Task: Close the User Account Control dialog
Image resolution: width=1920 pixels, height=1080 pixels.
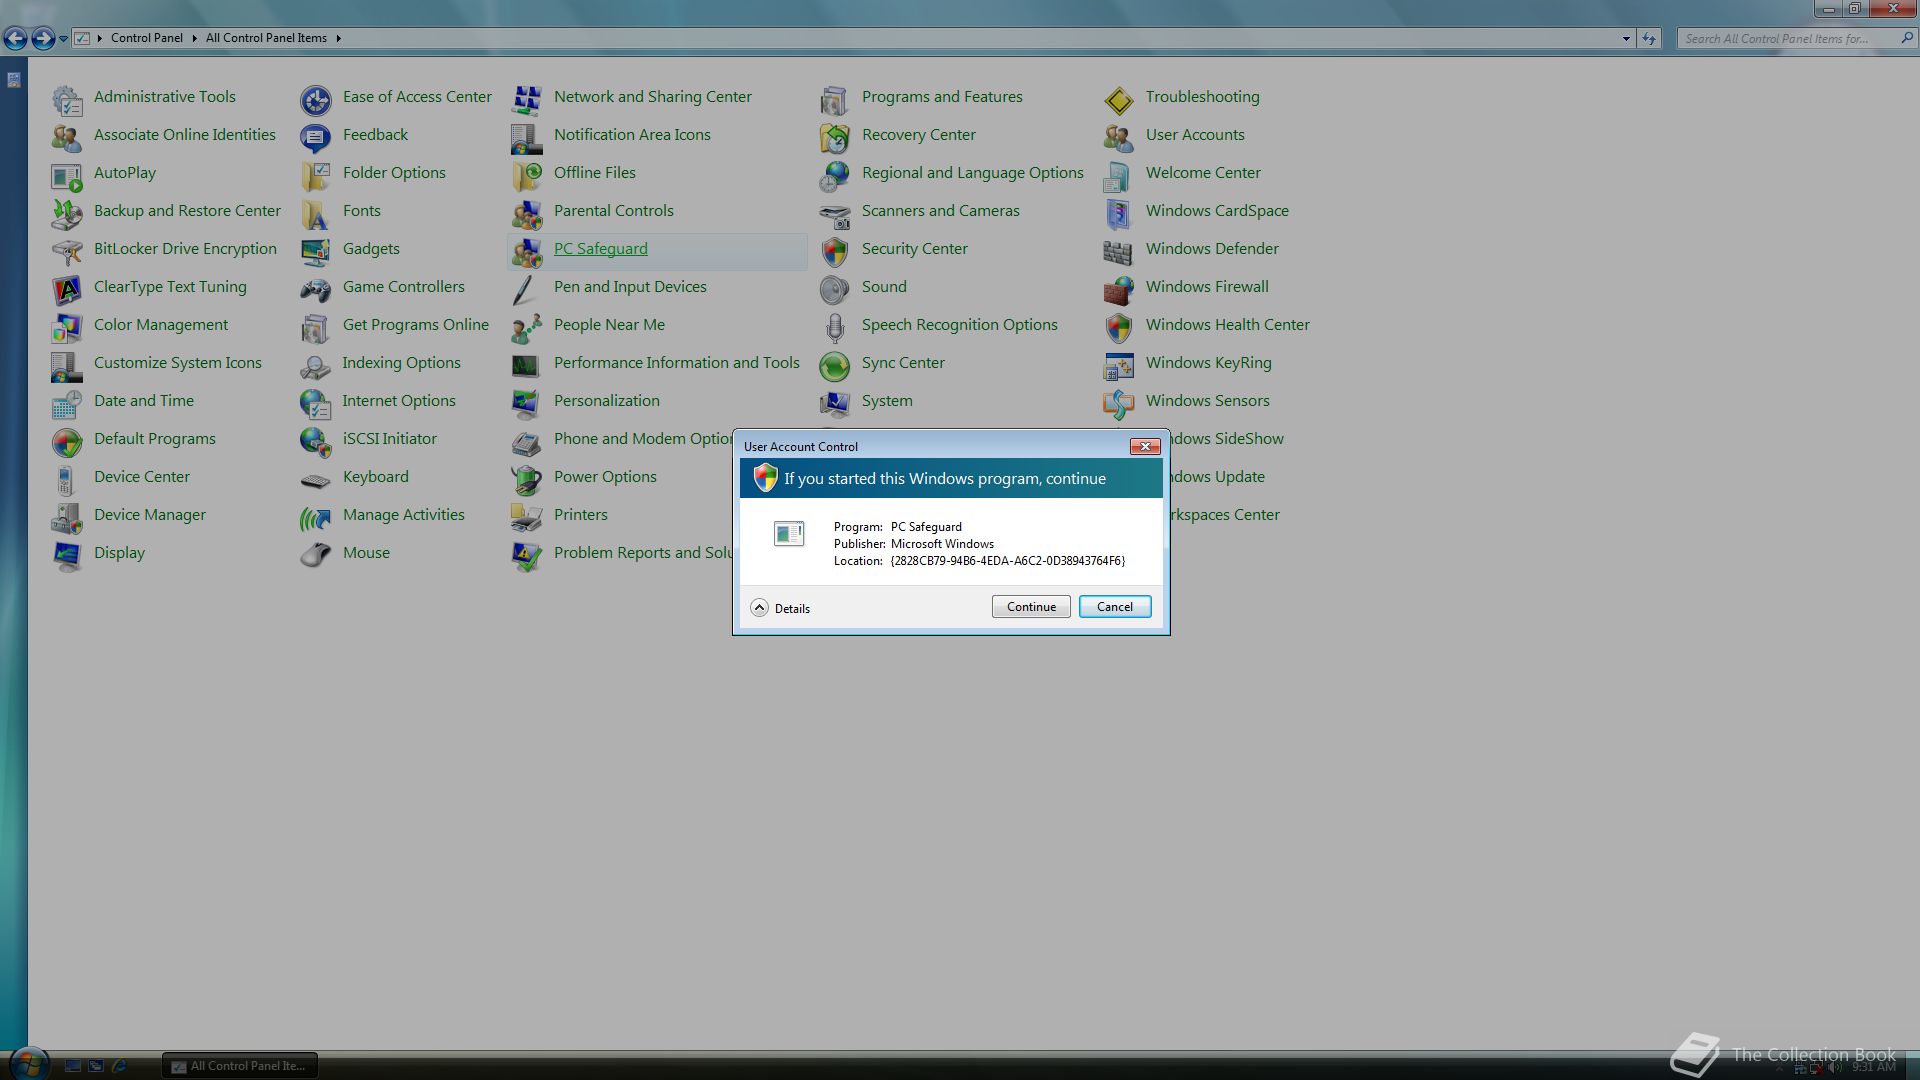Action: point(1145,446)
